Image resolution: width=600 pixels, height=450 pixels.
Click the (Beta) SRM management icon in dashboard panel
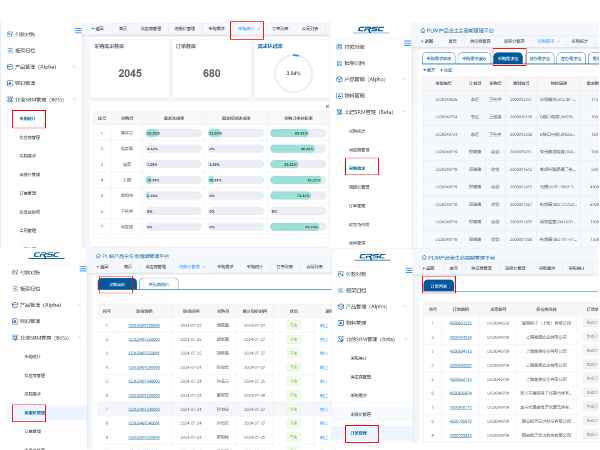click(10, 99)
